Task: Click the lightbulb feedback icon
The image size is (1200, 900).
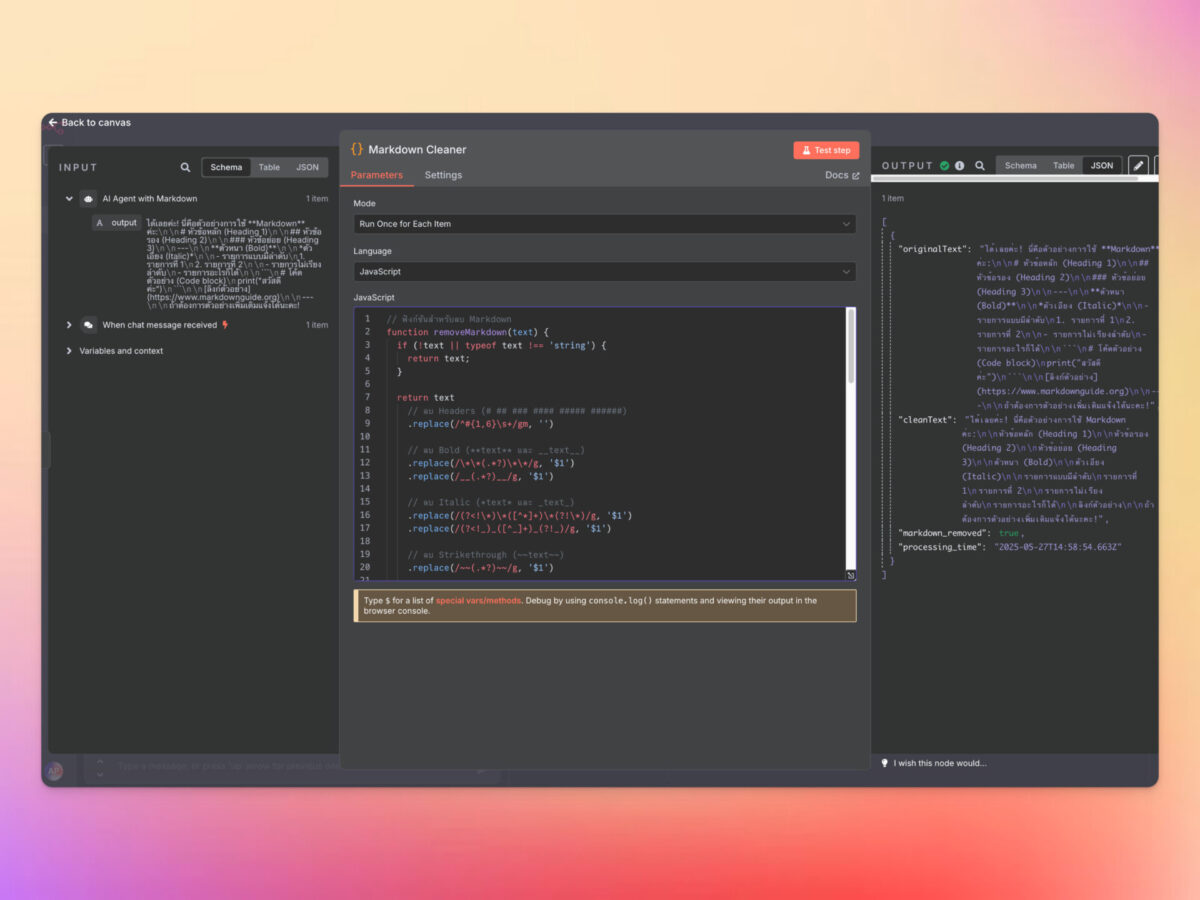Action: (884, 763)
